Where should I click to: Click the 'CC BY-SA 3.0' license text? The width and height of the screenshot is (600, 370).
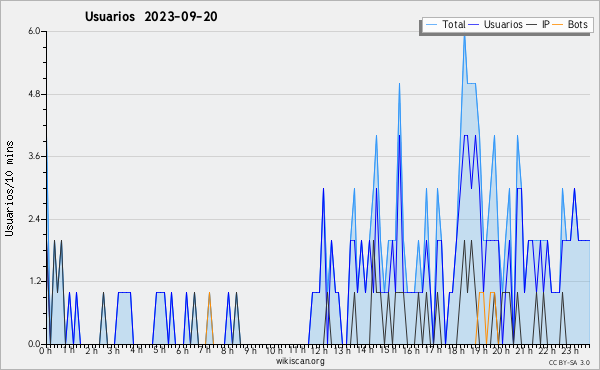(569, 362)
